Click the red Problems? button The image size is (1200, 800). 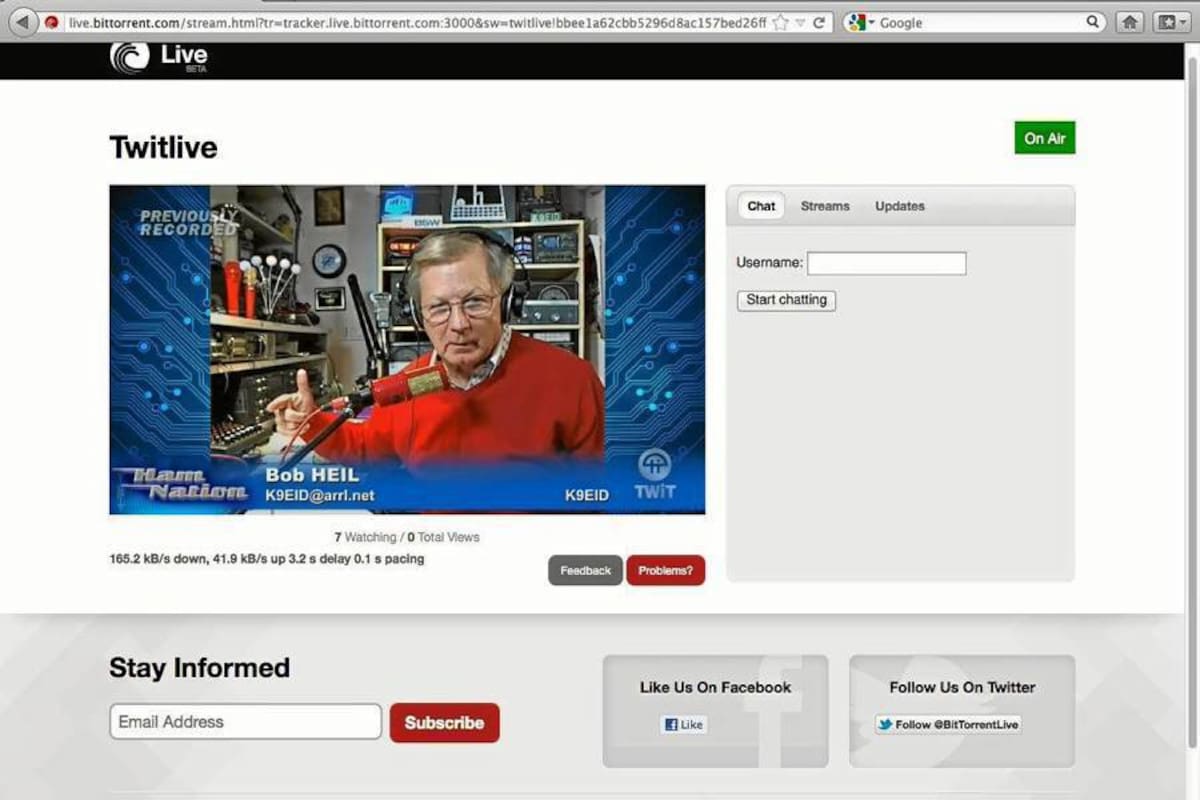coord(666,570)
